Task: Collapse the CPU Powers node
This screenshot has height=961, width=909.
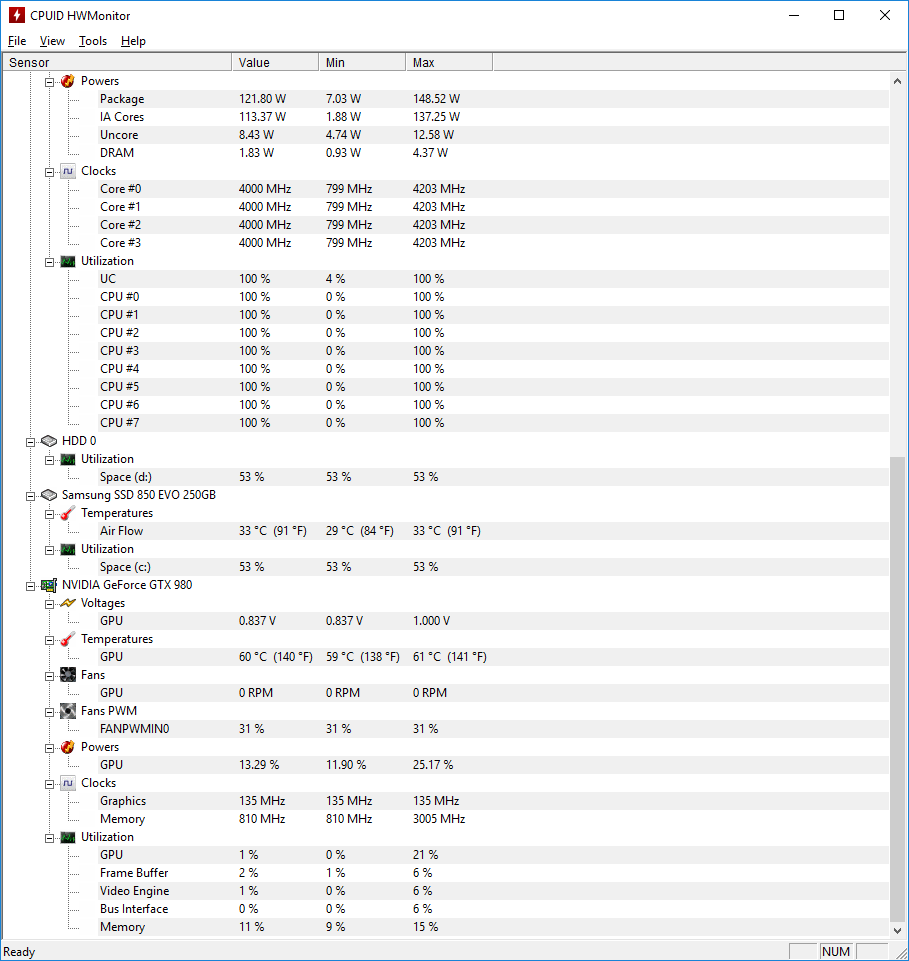Action: click(49, 82)
